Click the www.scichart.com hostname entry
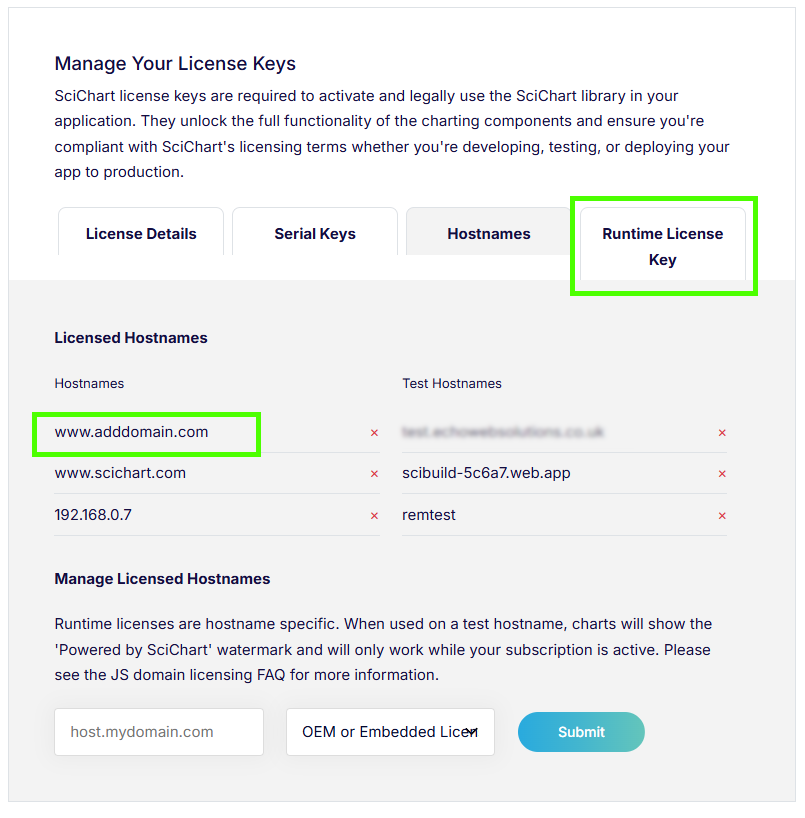This screenshot has width=805, height=818. [120, 473]
